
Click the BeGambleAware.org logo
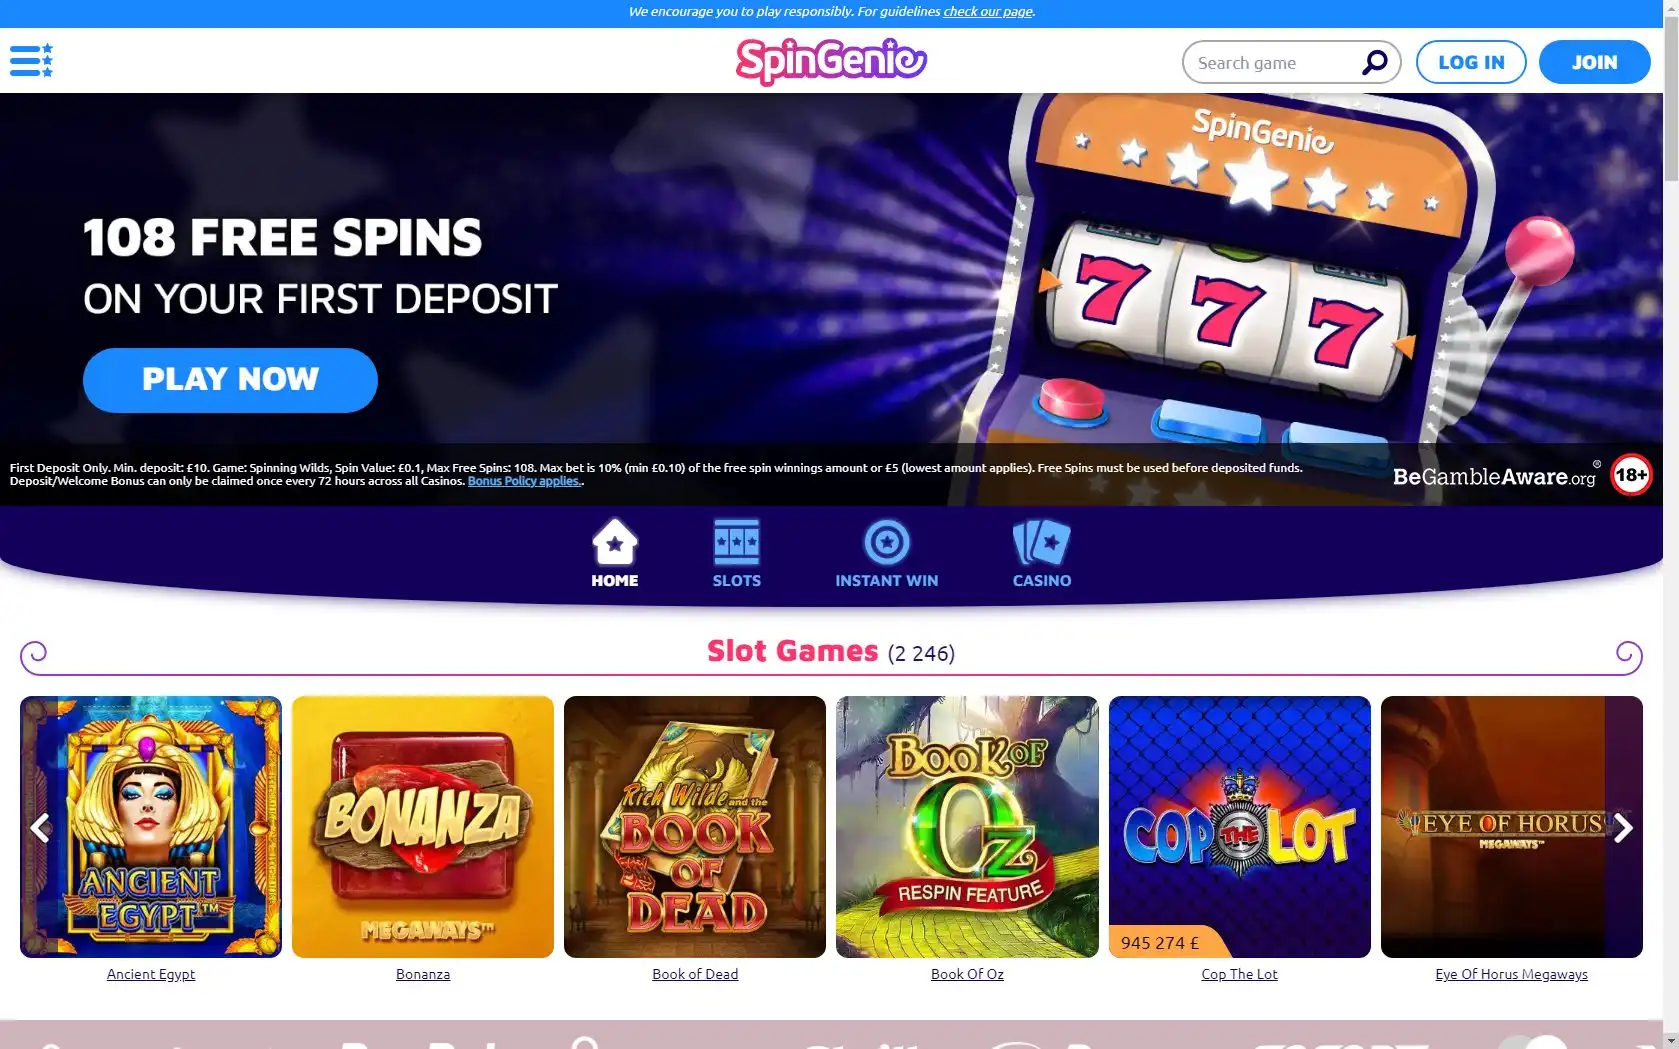(x=1496, y=476)
